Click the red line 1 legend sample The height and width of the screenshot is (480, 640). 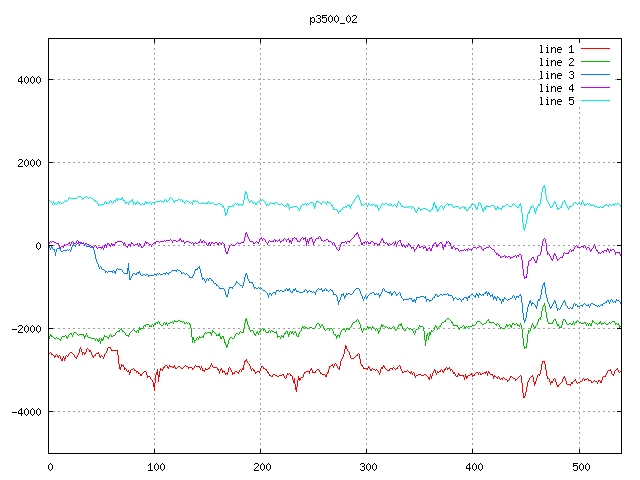(595, 49)
